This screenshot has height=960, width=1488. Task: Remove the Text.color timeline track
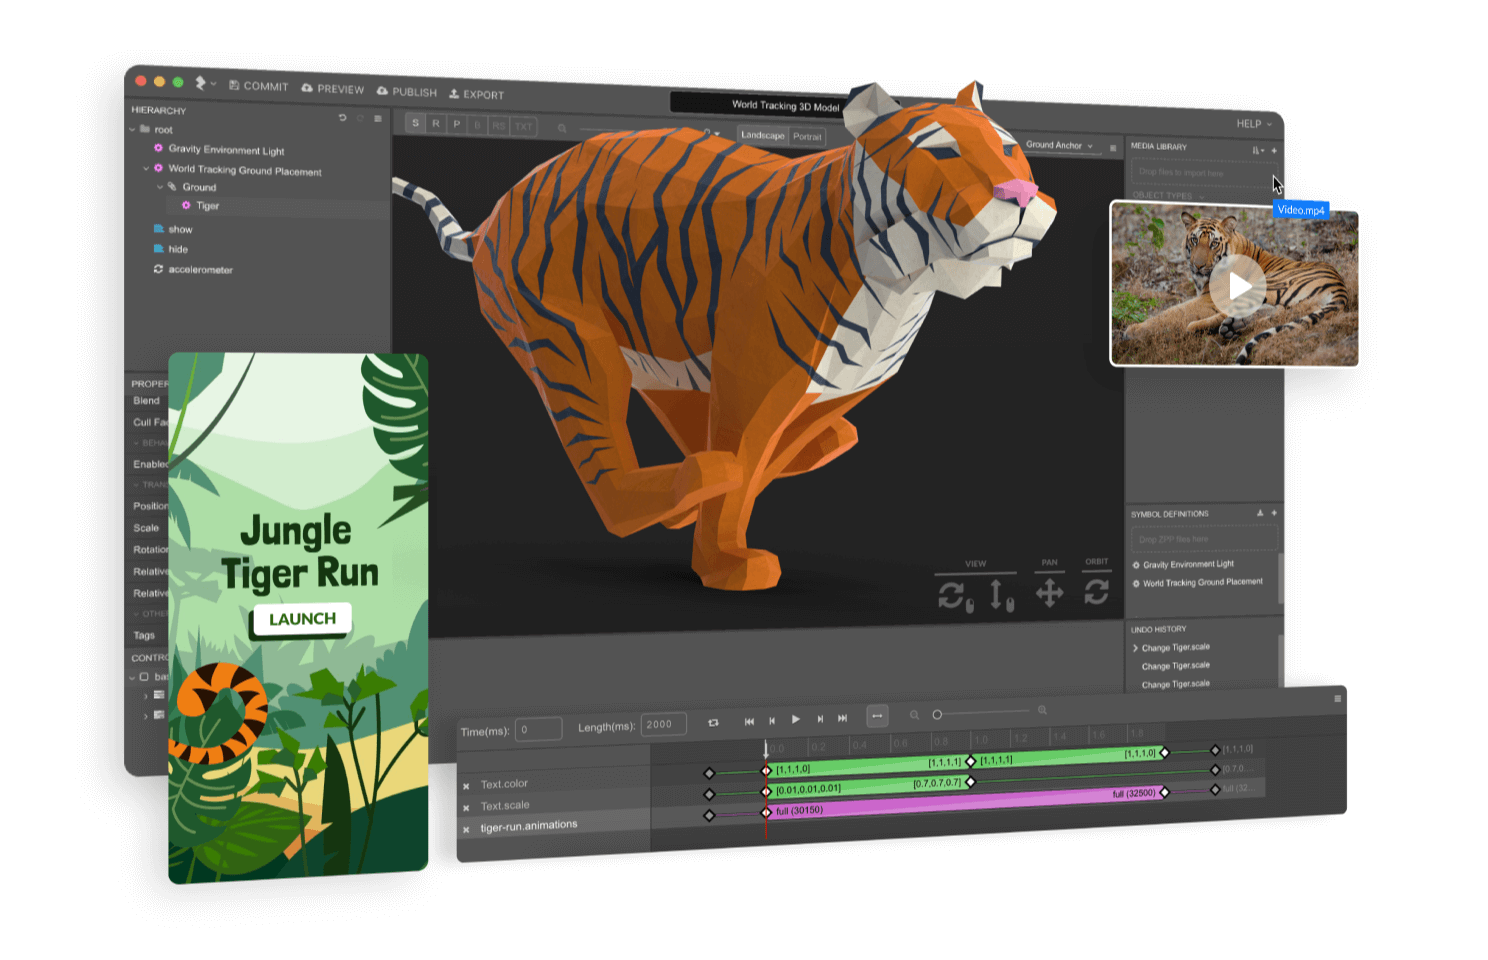coord(466,784)
